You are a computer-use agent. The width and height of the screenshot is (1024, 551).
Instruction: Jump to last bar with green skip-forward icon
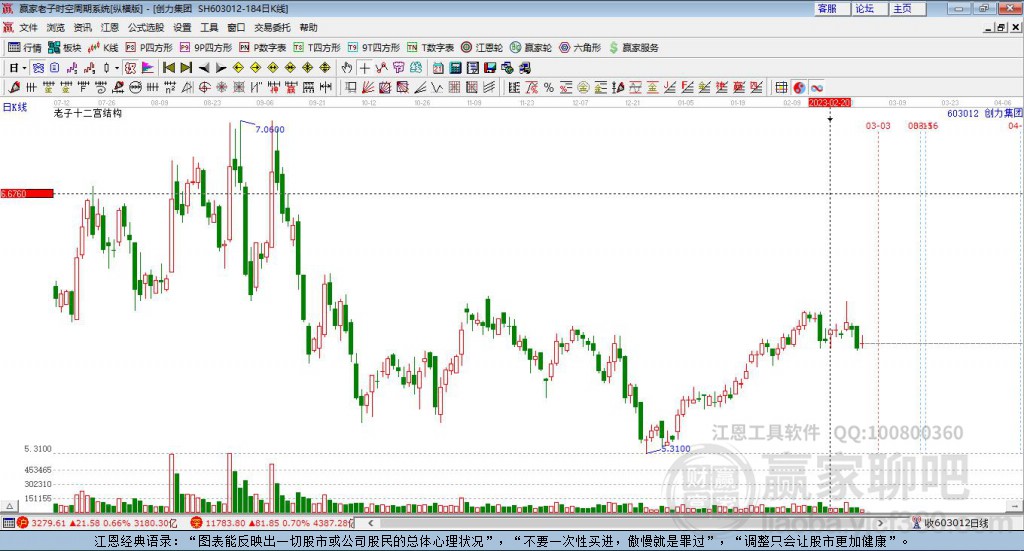point(186,68)
